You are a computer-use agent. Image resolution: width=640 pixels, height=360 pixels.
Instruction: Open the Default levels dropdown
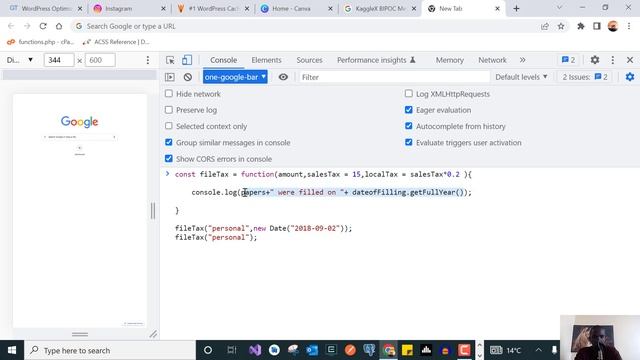coord(521,77)
